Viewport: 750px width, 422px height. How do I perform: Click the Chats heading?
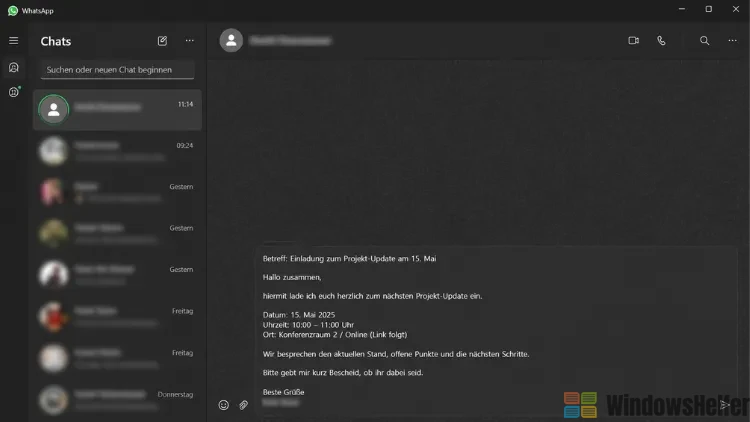(x=56, y=42)
